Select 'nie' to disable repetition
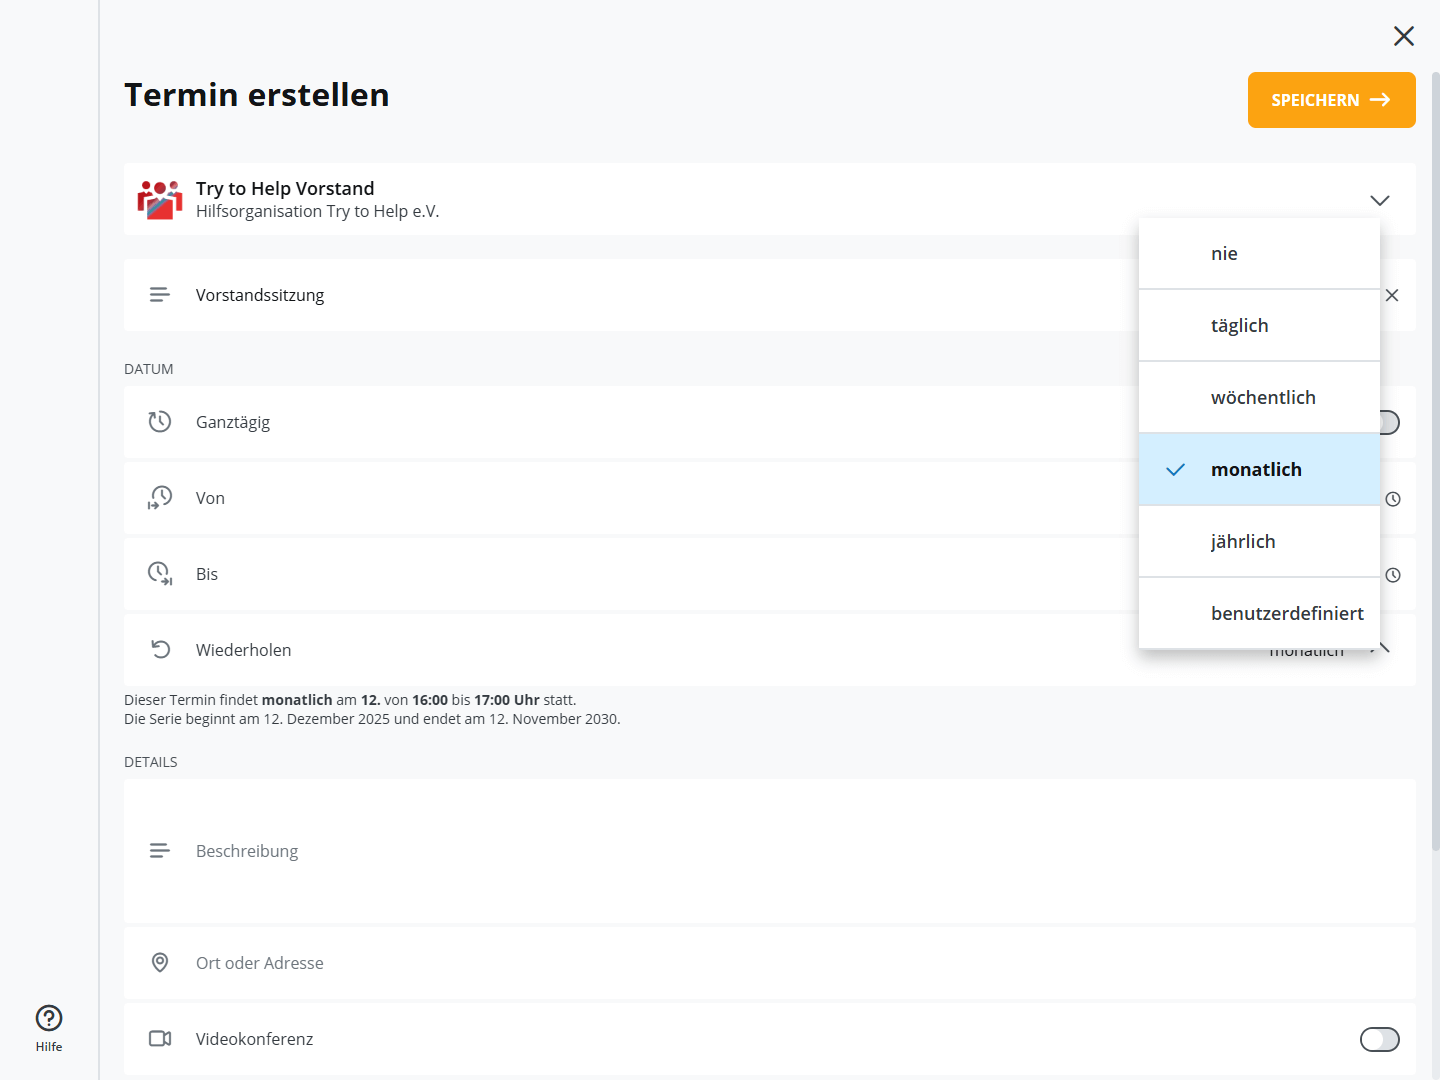This screenshot has height=1080, width=1440. (1224, 253)
